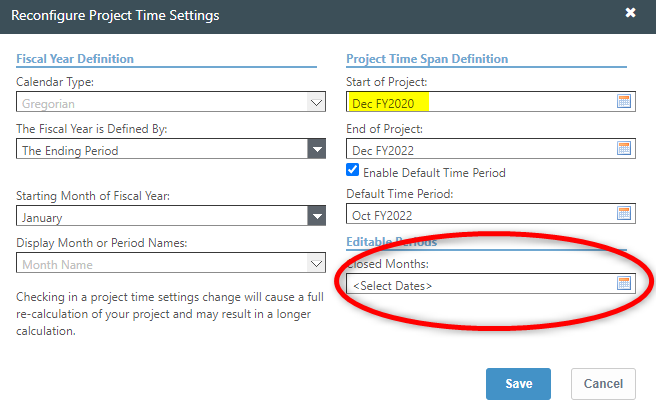Uncheck Enable Default Time Period checkbox
The image size is (656, 408).
(353, 172)
